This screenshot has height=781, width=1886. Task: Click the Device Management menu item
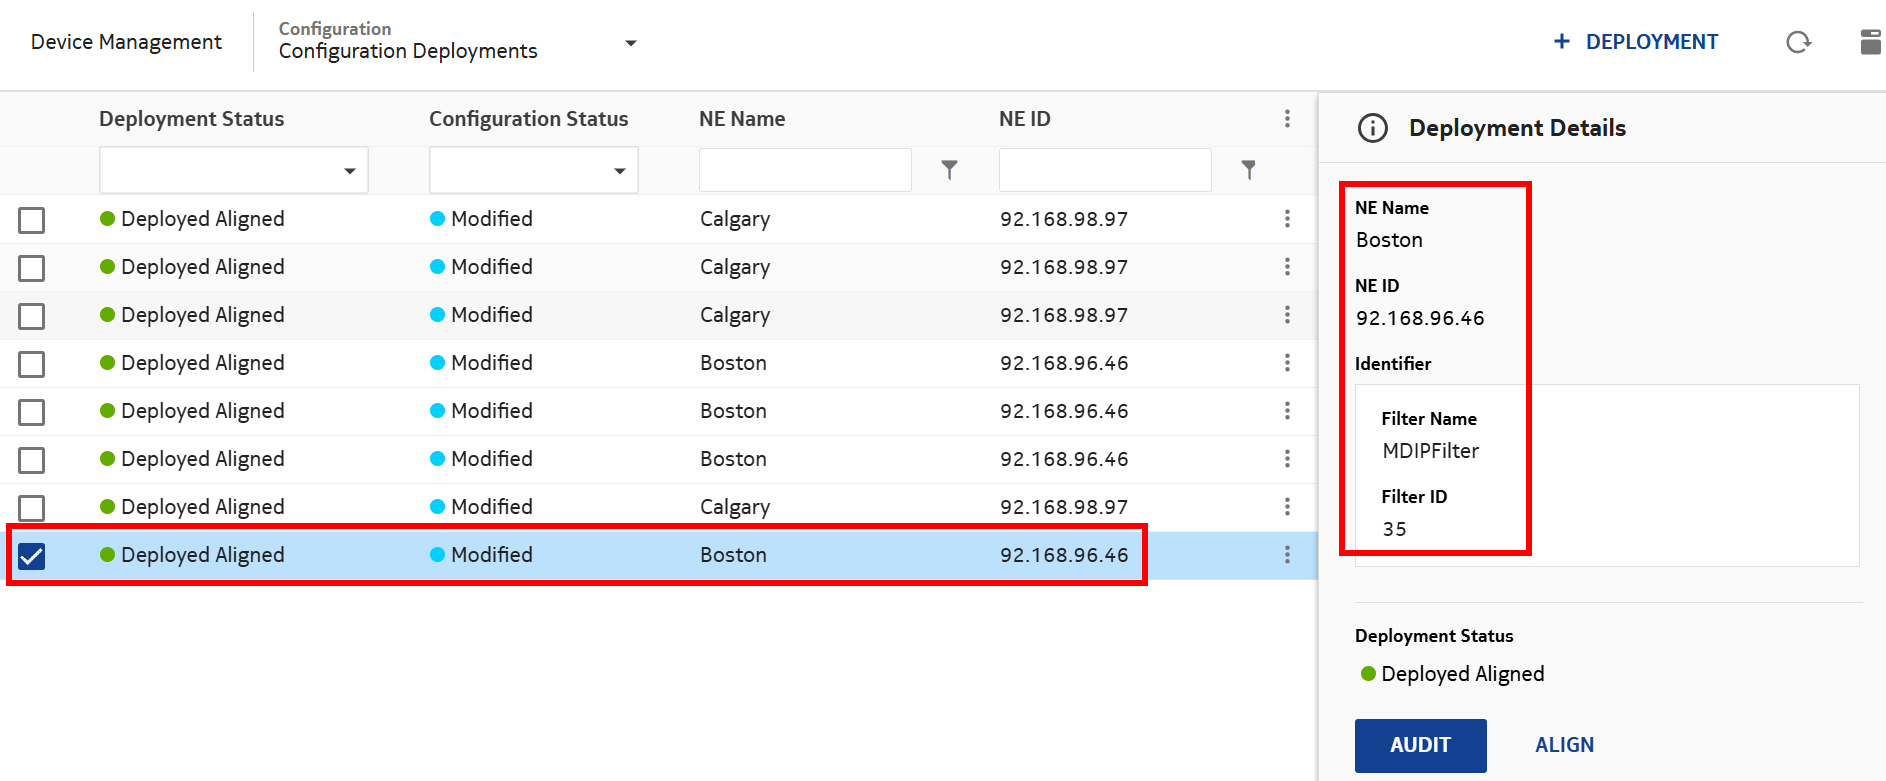126,42
